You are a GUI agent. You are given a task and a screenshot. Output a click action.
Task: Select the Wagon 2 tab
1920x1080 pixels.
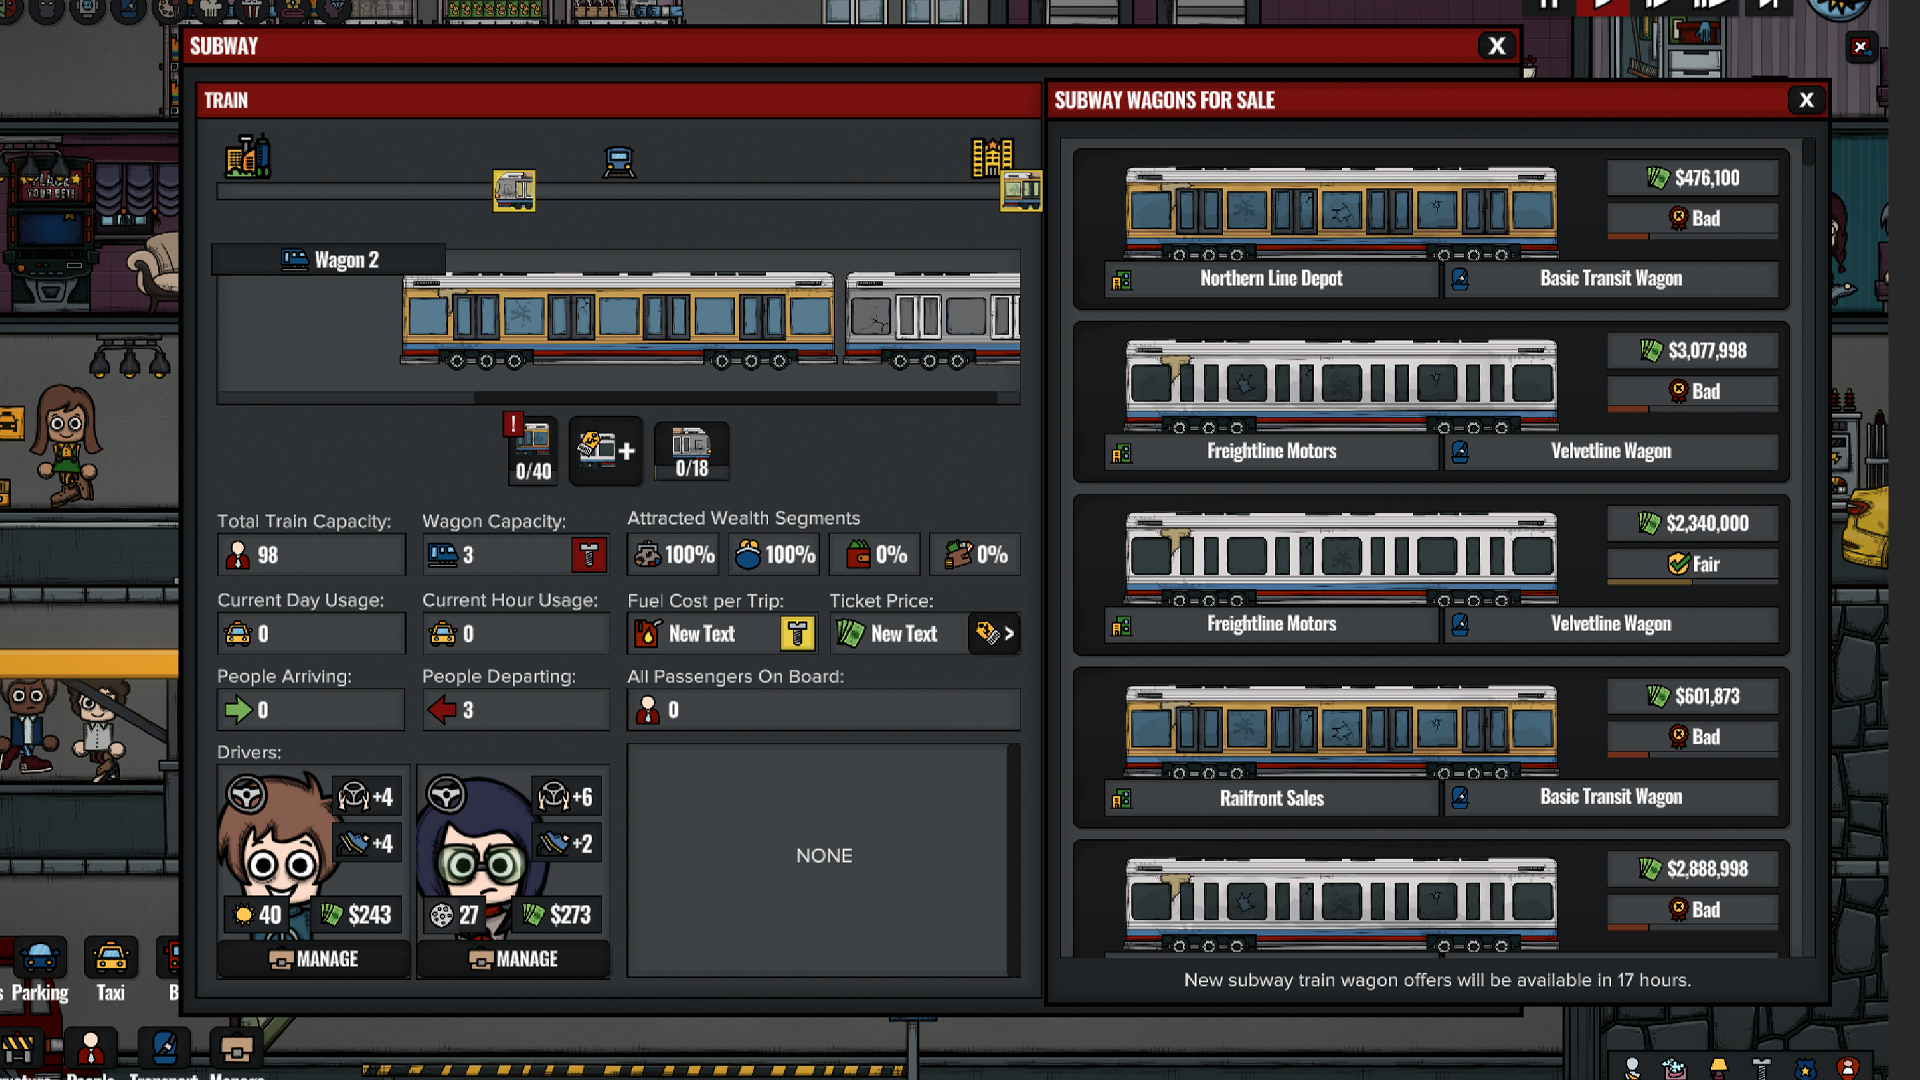click(x=329, y=260)
